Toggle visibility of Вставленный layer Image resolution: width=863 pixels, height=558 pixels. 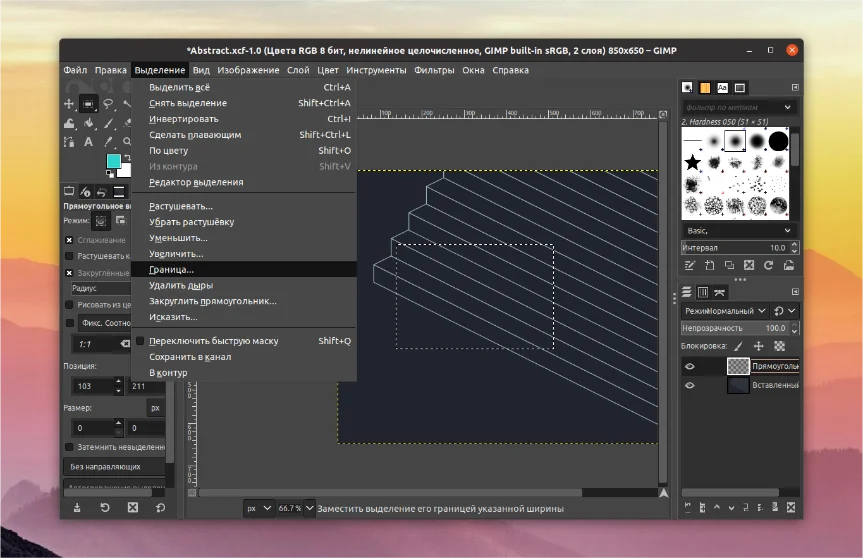690,385
